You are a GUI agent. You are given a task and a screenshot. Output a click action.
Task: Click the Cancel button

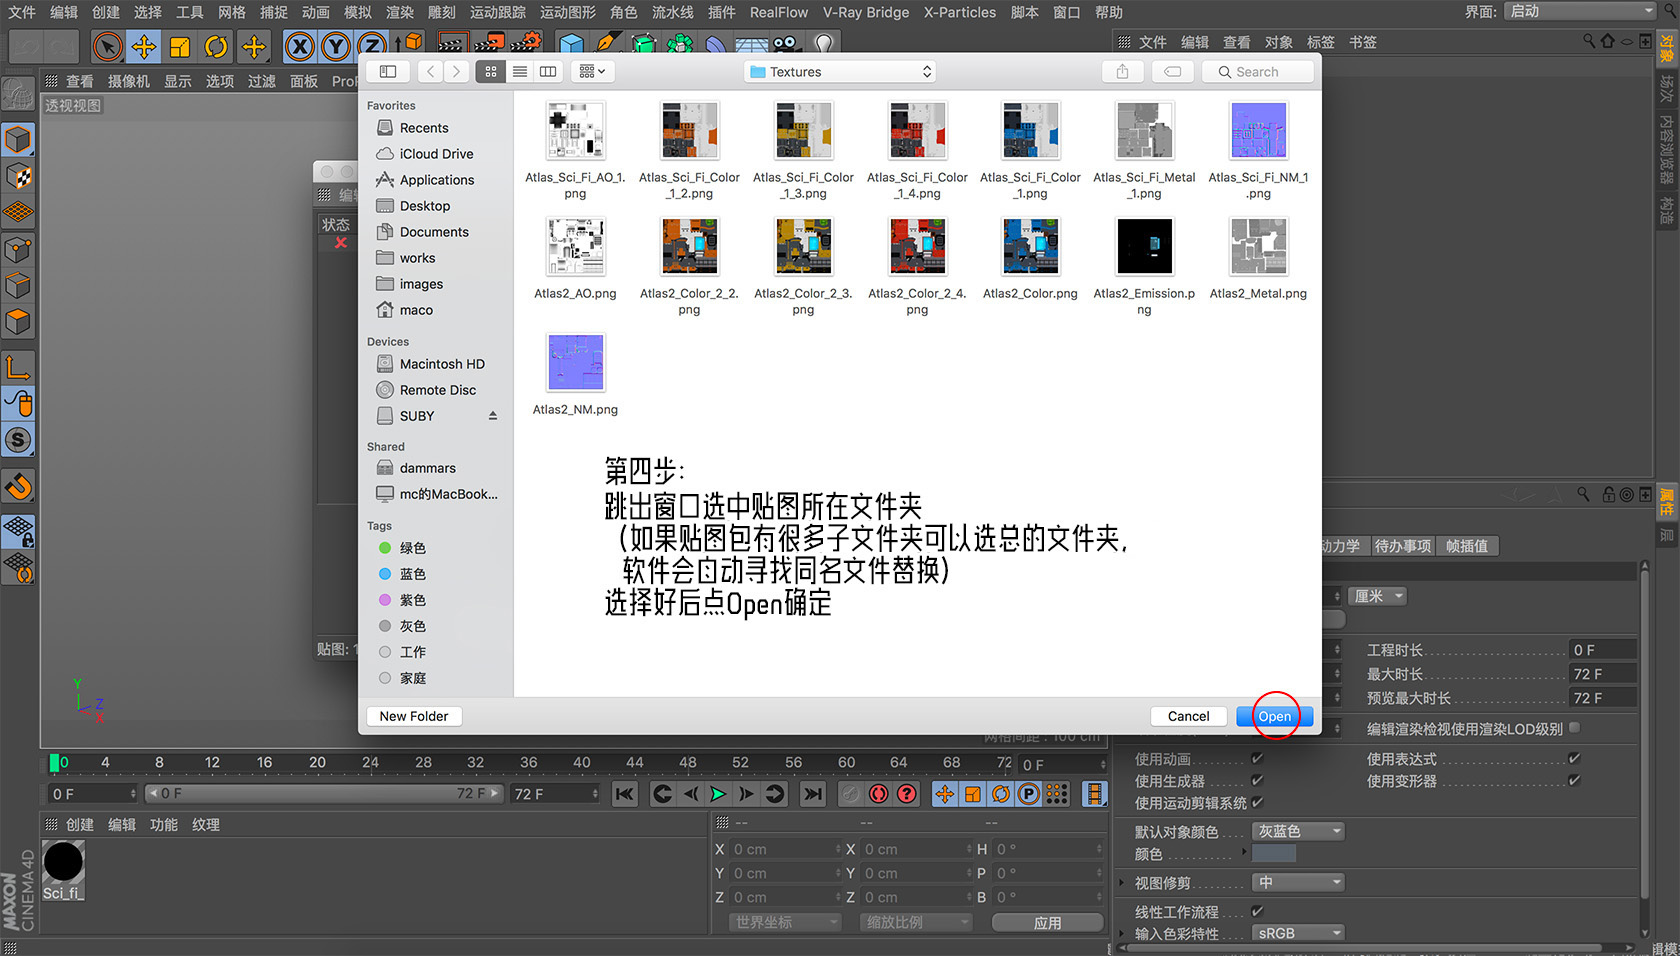[1189, 716]
